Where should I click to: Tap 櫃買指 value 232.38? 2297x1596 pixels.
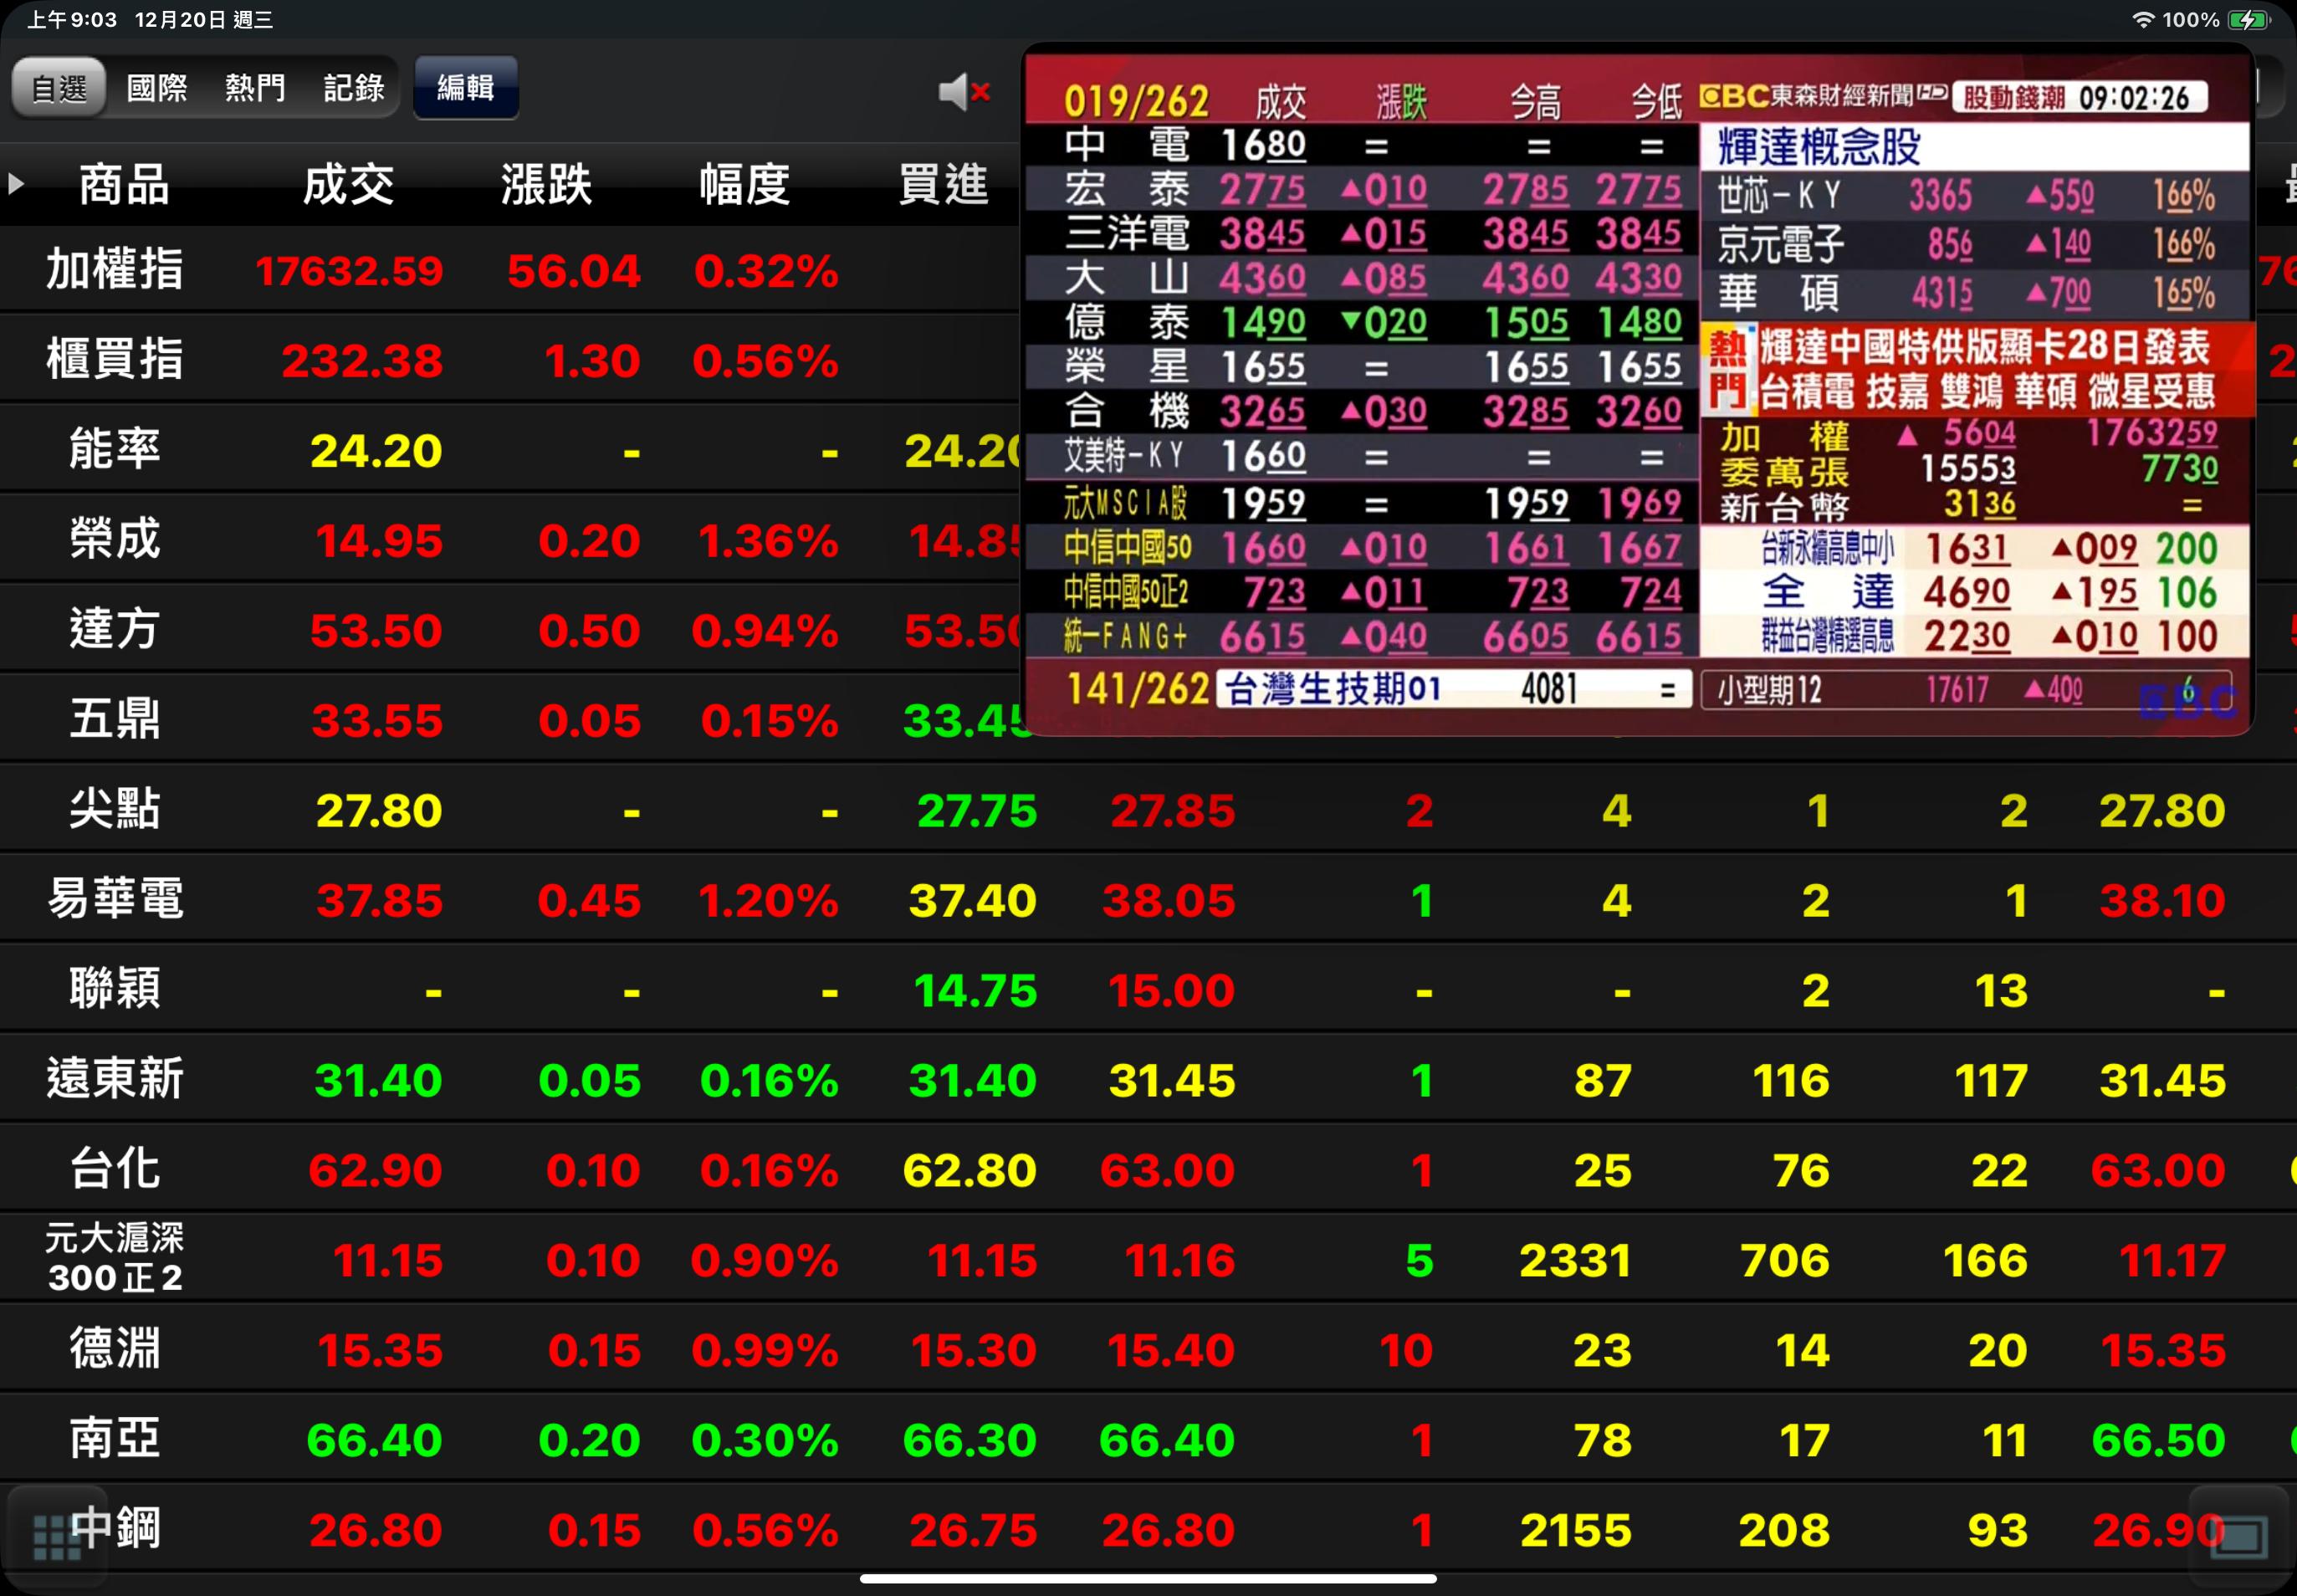(x=362, y=361)
